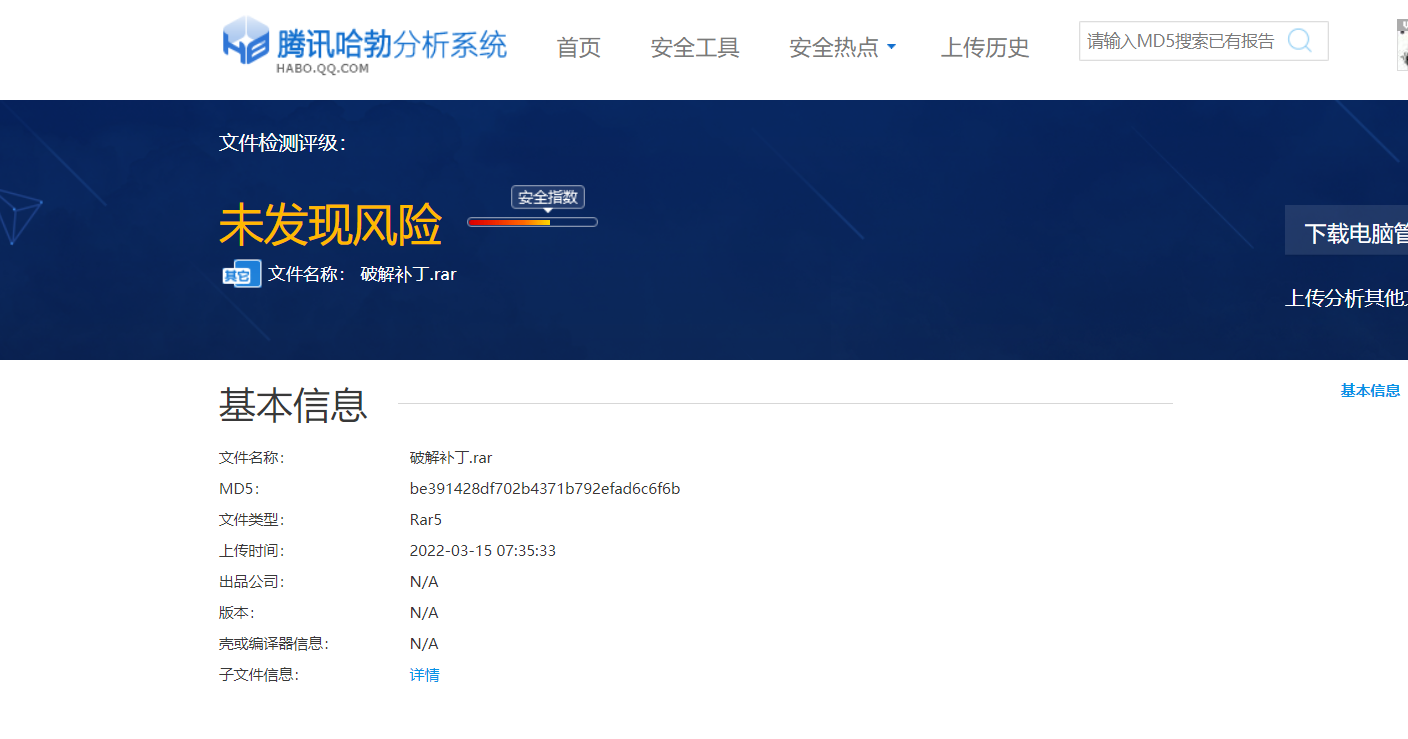
Task: Click the search magnifier icon
Action: click(1300, 40)
